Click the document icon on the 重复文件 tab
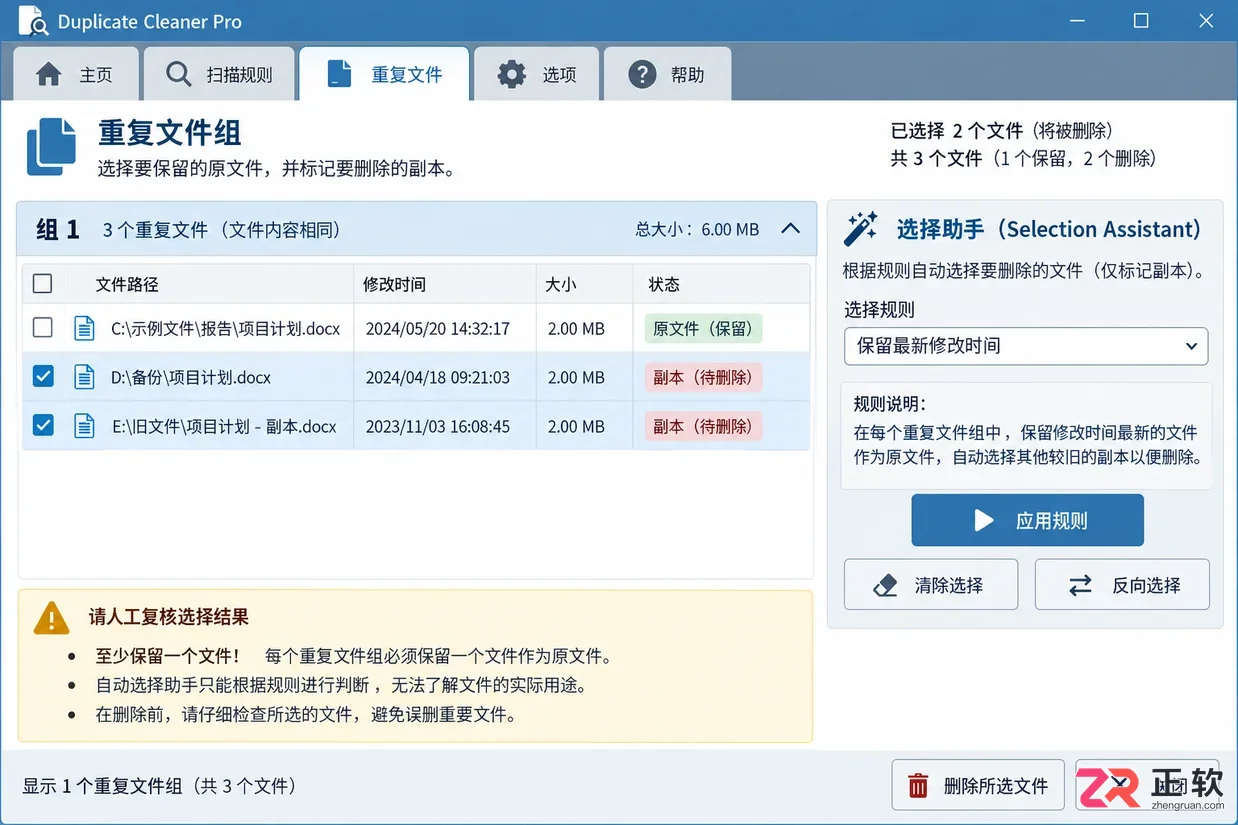Image resolution: width=1238 pixels, height=825 pixels. coord(340,74)
